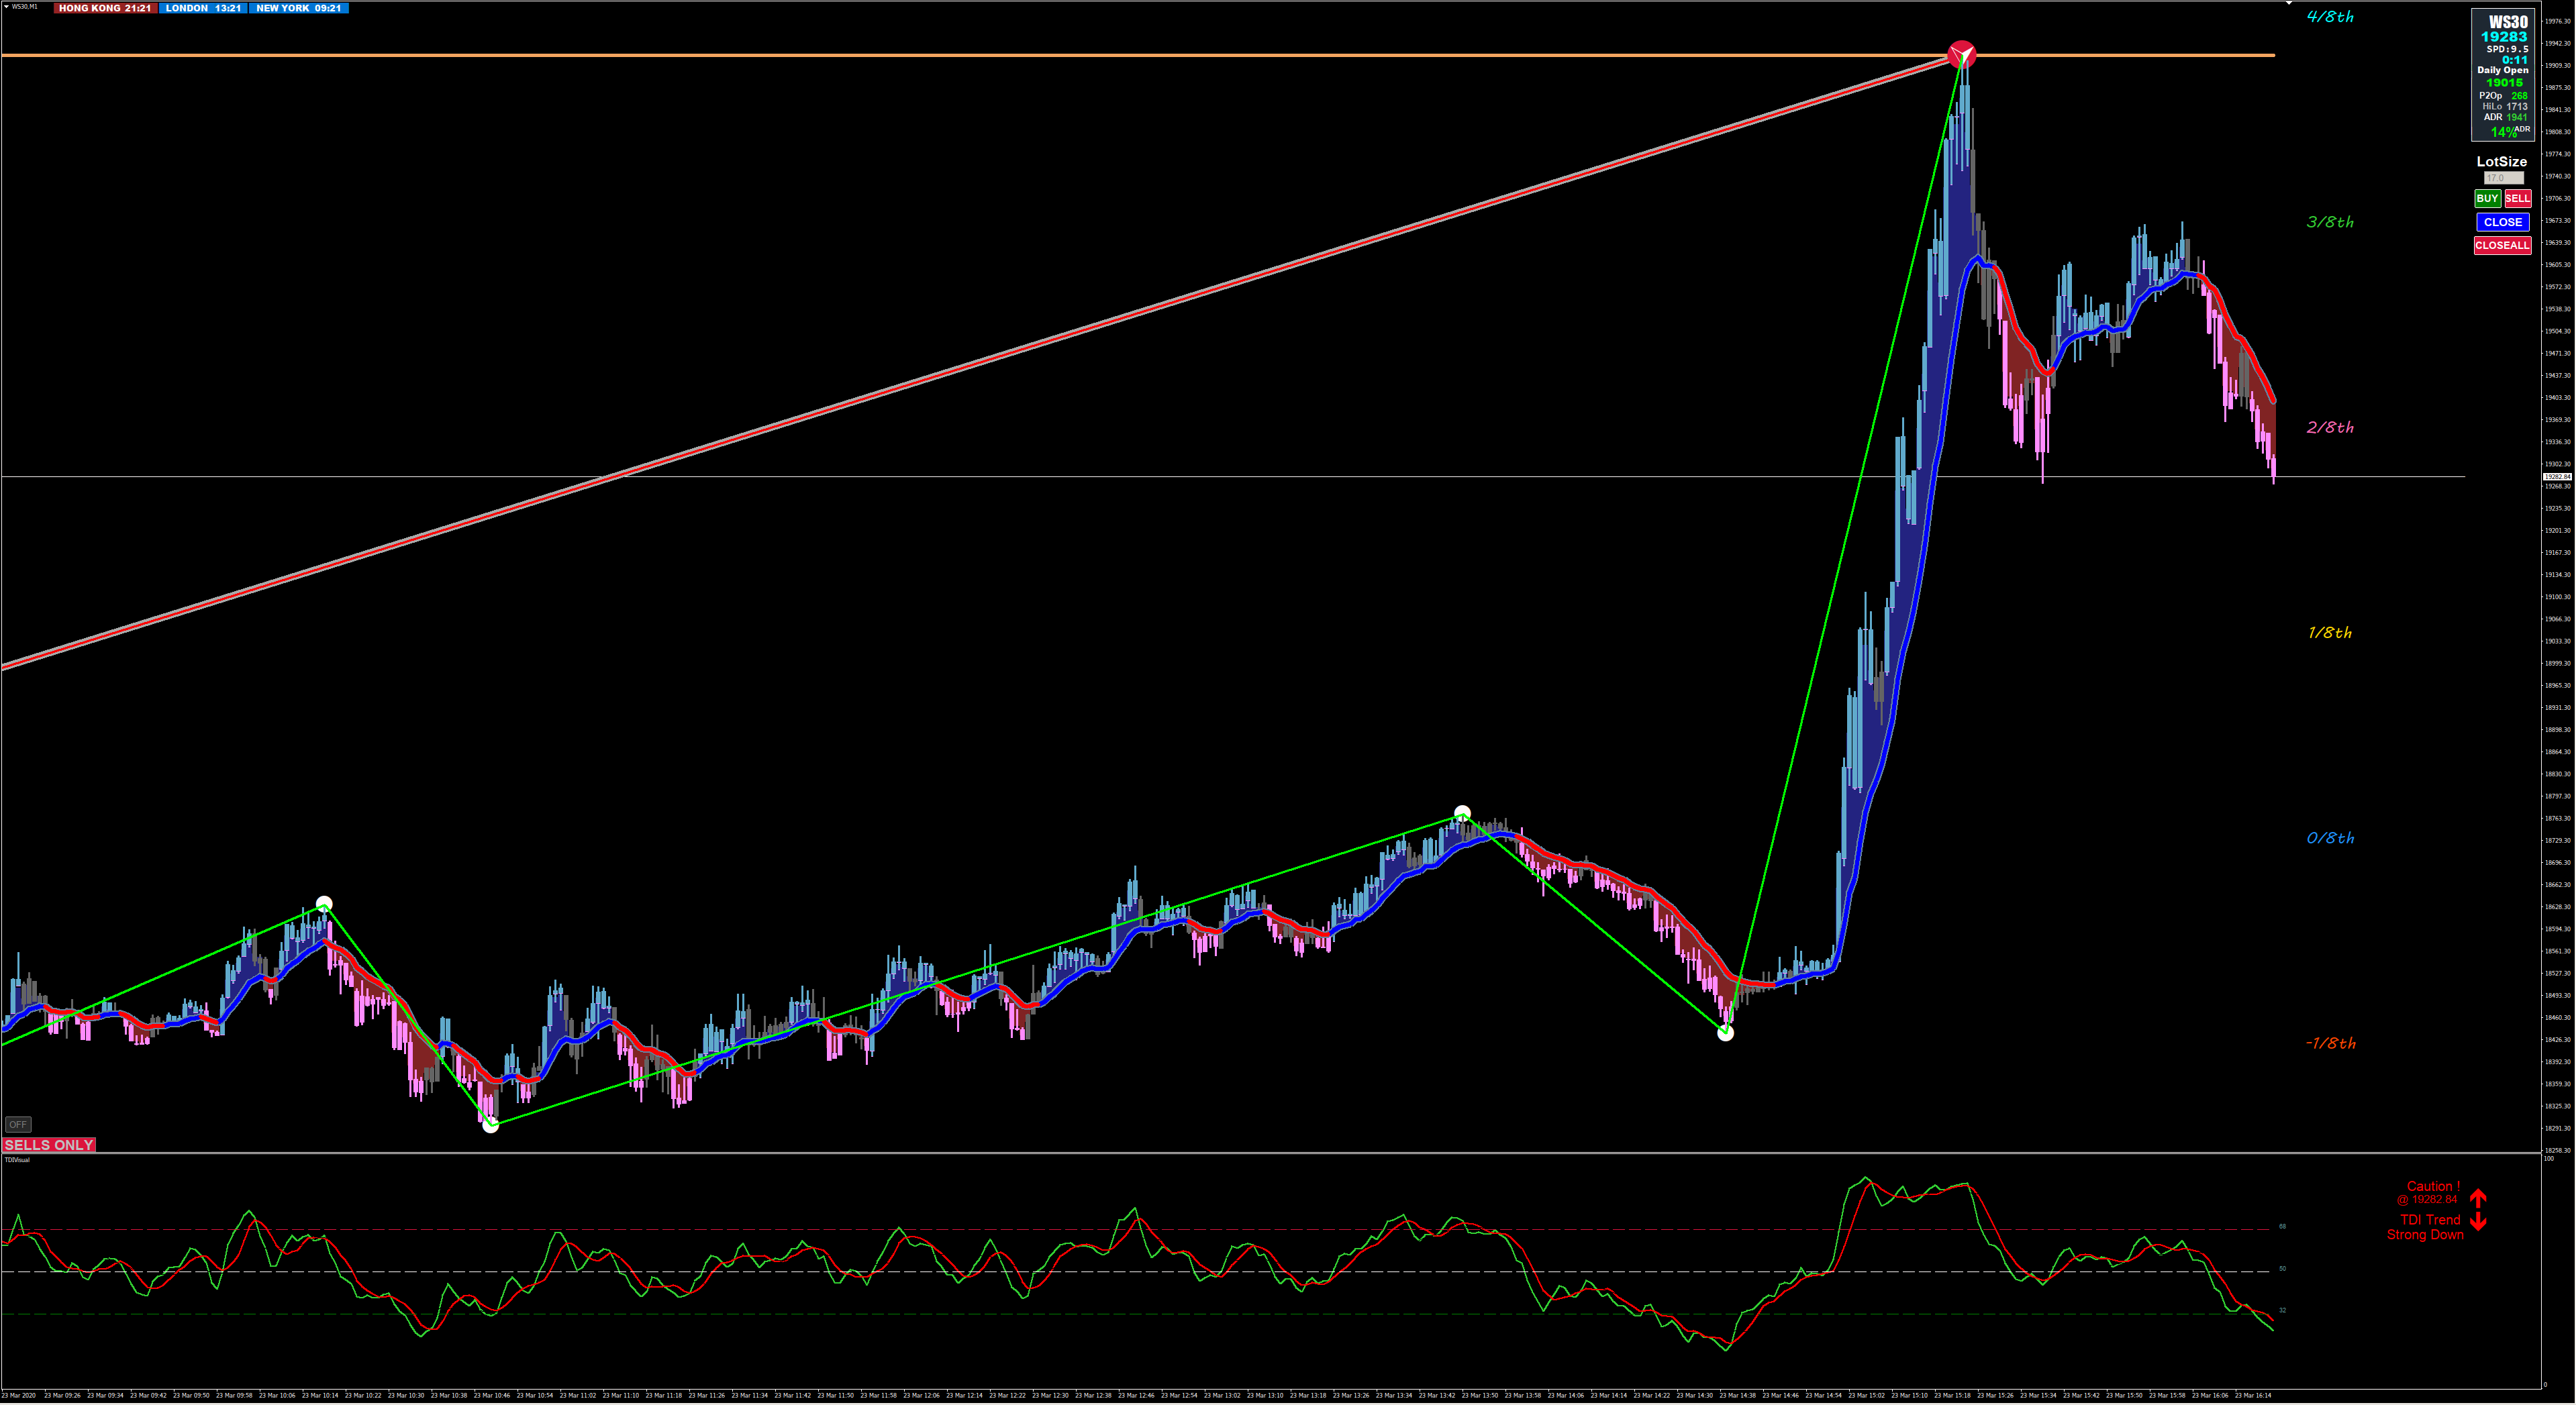This screenshot has width=2576, height=1405.
Task: Click the white zigzag dot near -1/8th level
Action: pos(1725,1033)
